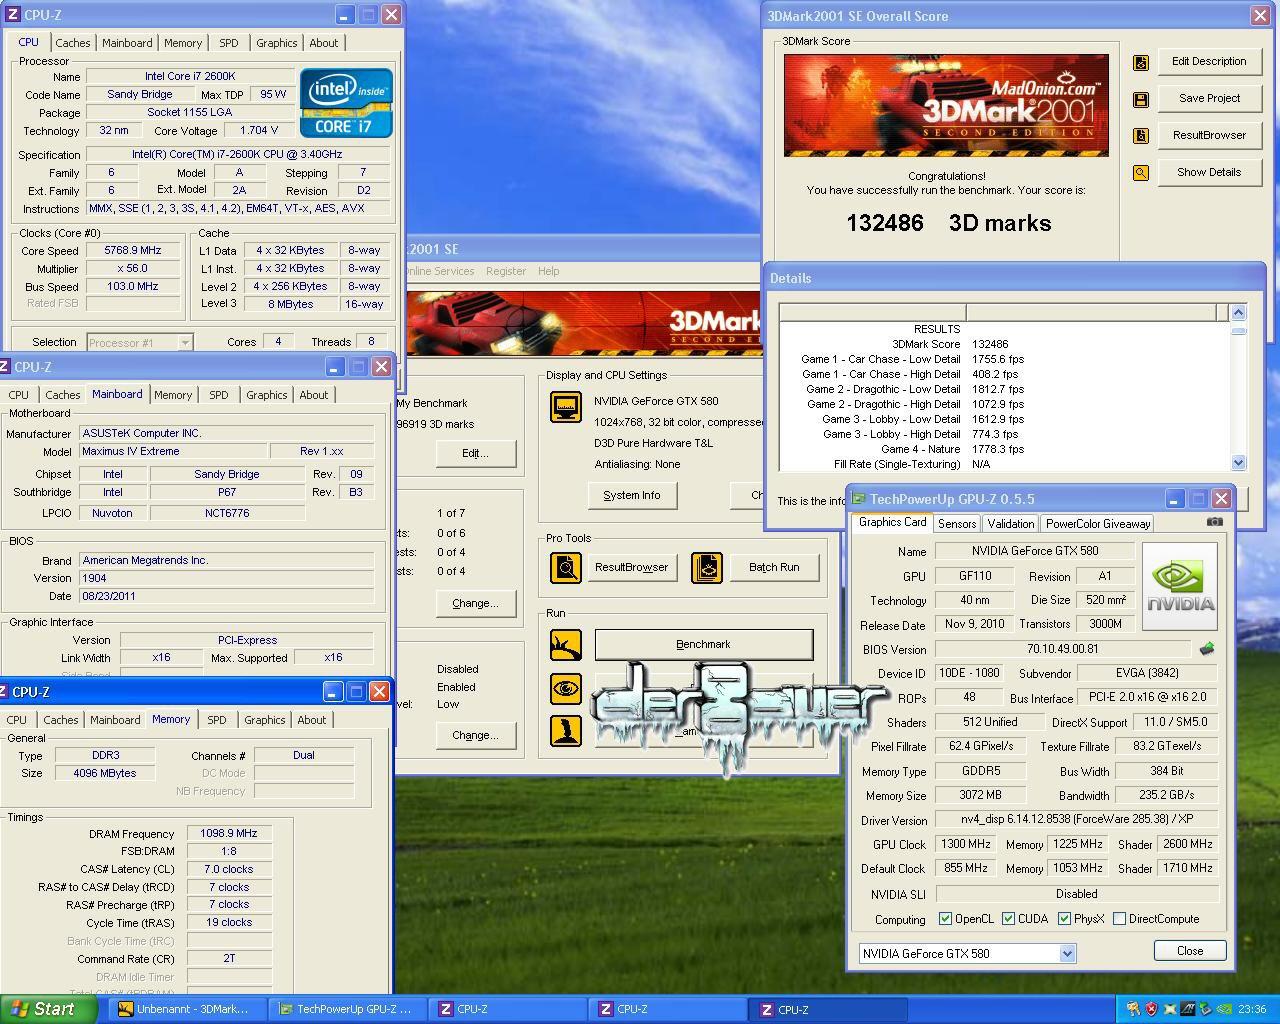Open the PowerColor Giveaway tab in GPU-Z
1280x1024 pixels.
(x=1098, y=524)
